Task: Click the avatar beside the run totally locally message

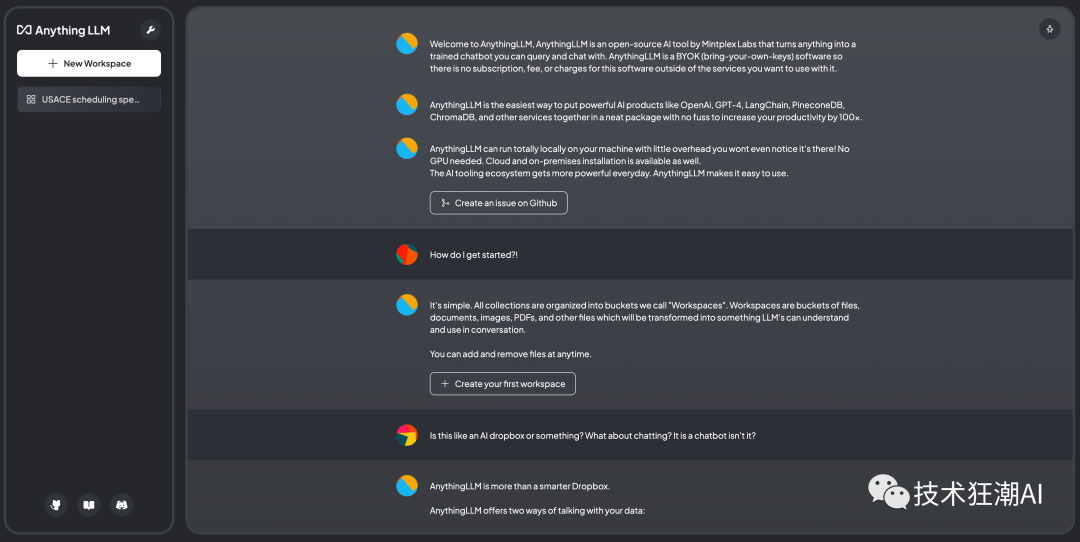Action: [407, 148]
